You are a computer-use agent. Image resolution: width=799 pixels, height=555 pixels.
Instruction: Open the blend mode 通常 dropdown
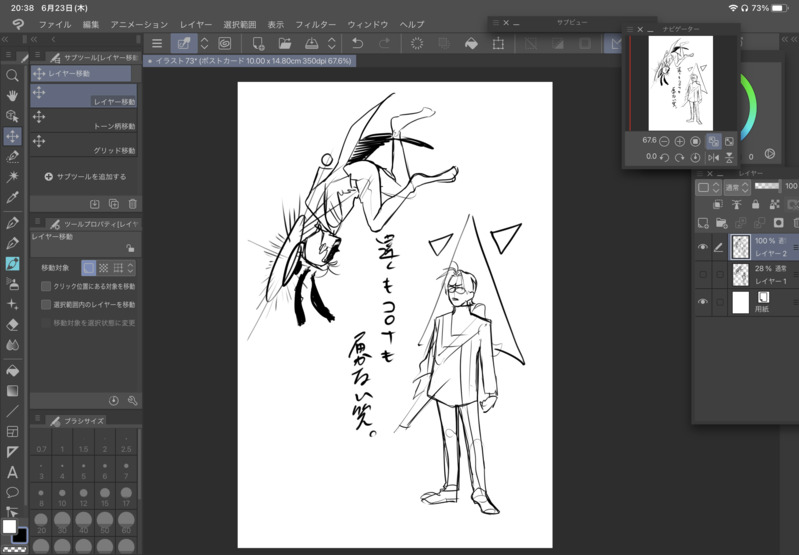pos(737,187)
